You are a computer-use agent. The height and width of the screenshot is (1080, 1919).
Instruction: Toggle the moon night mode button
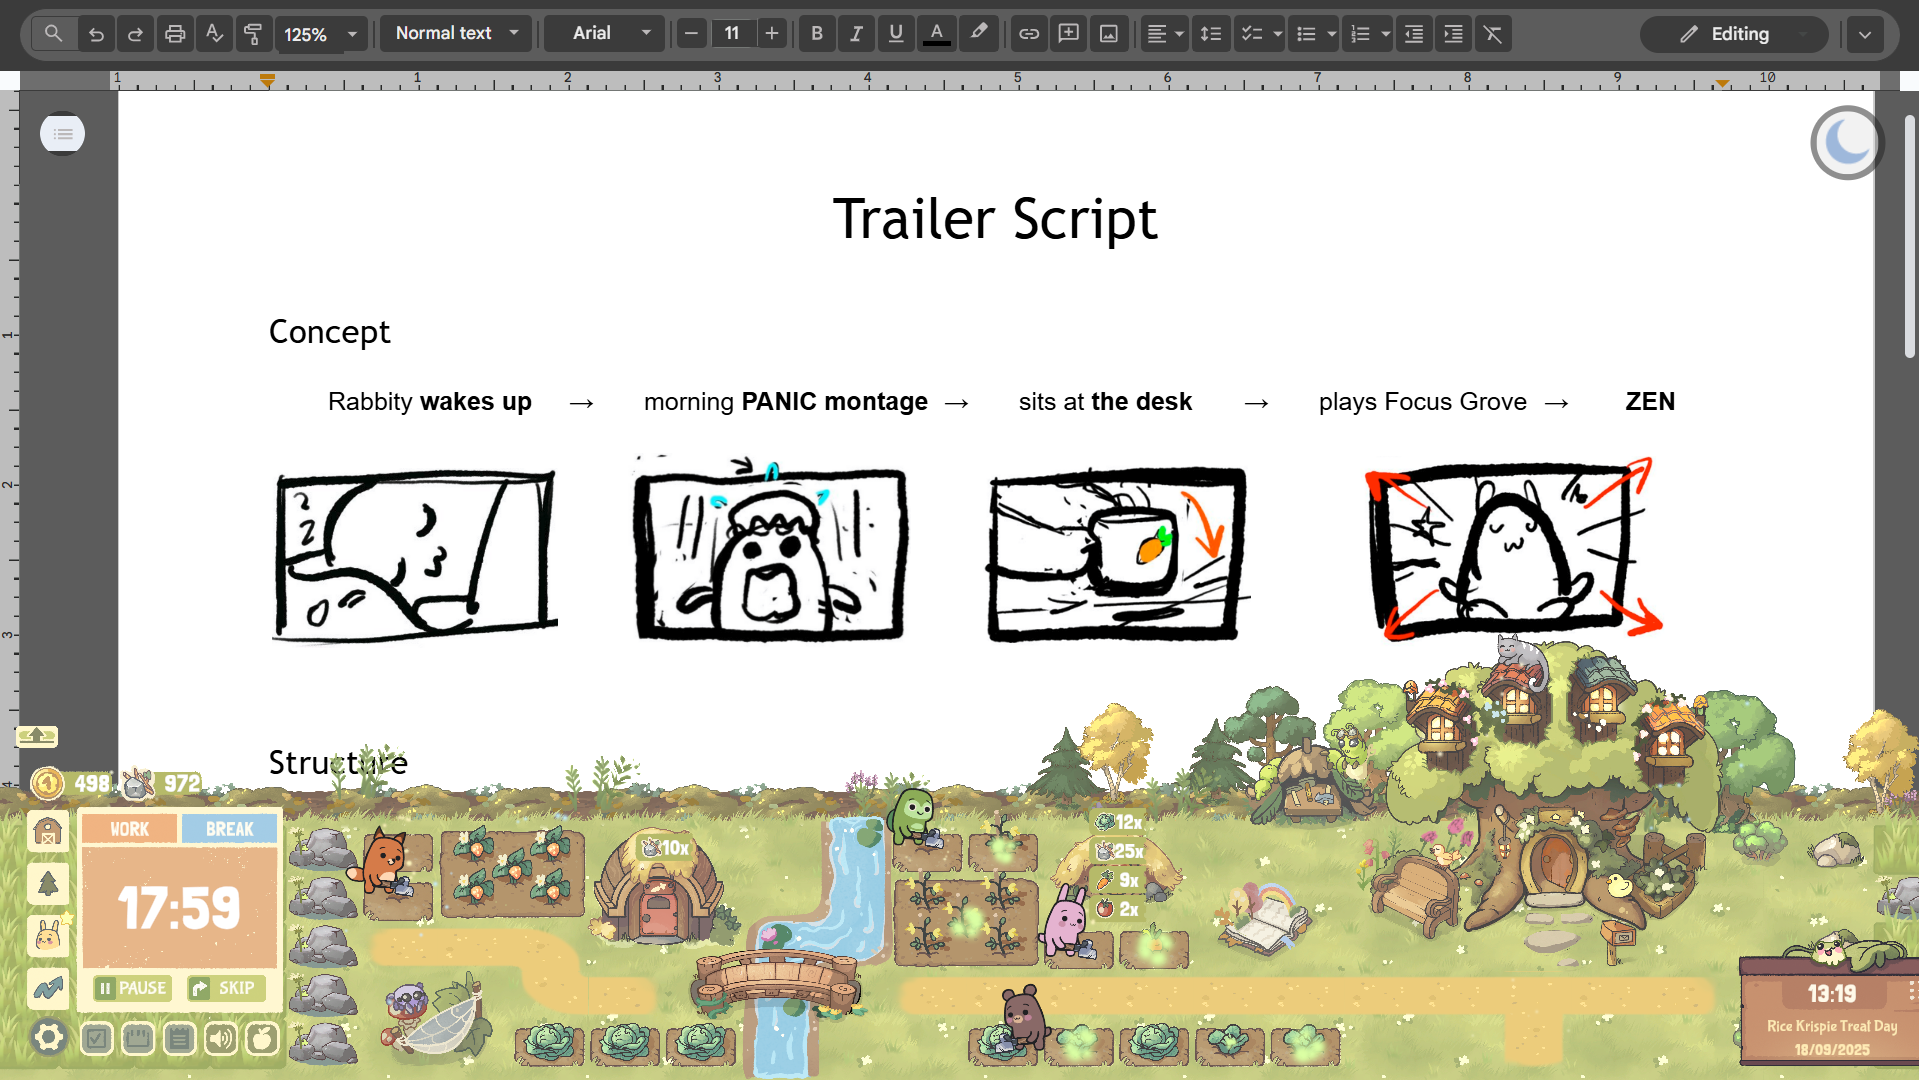pyautogui.click(x=1847, y=143)
